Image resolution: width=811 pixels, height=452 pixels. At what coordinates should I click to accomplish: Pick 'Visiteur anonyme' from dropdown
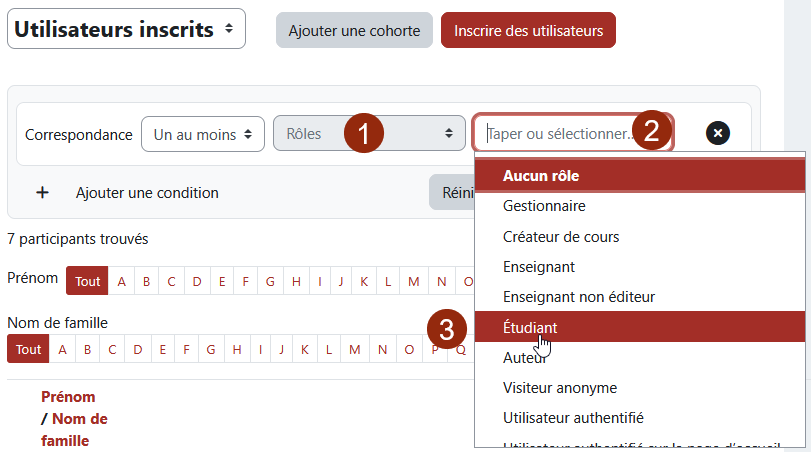click(560, 387)
